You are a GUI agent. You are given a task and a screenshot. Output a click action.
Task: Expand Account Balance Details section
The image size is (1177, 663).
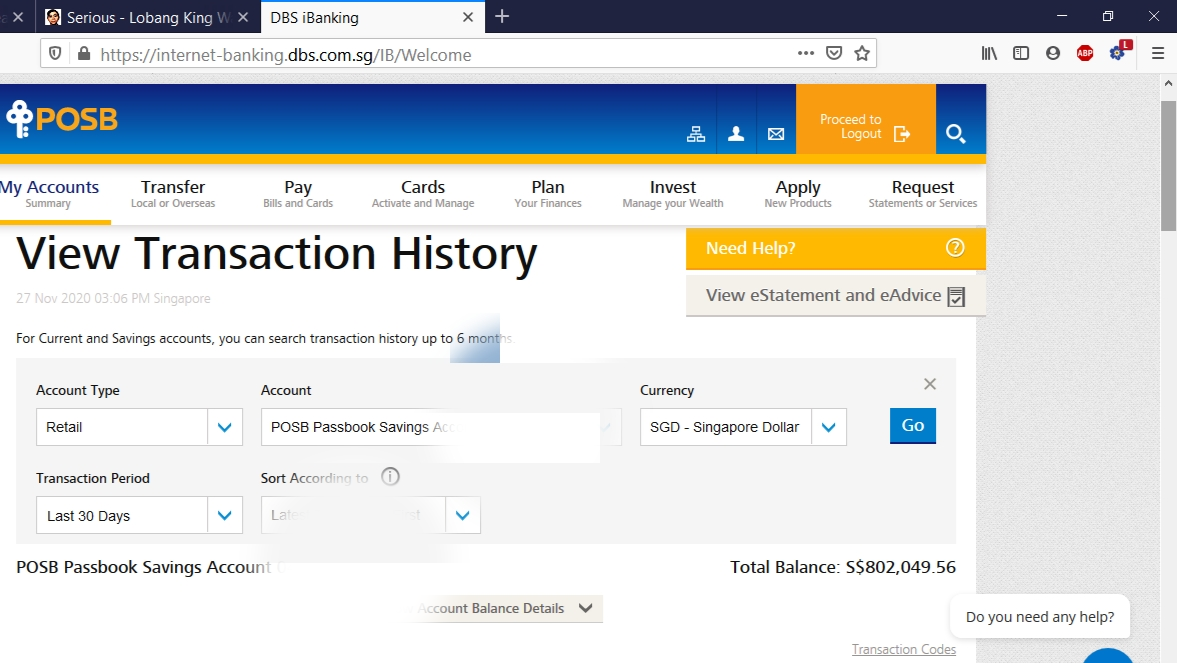coord(585,608)
